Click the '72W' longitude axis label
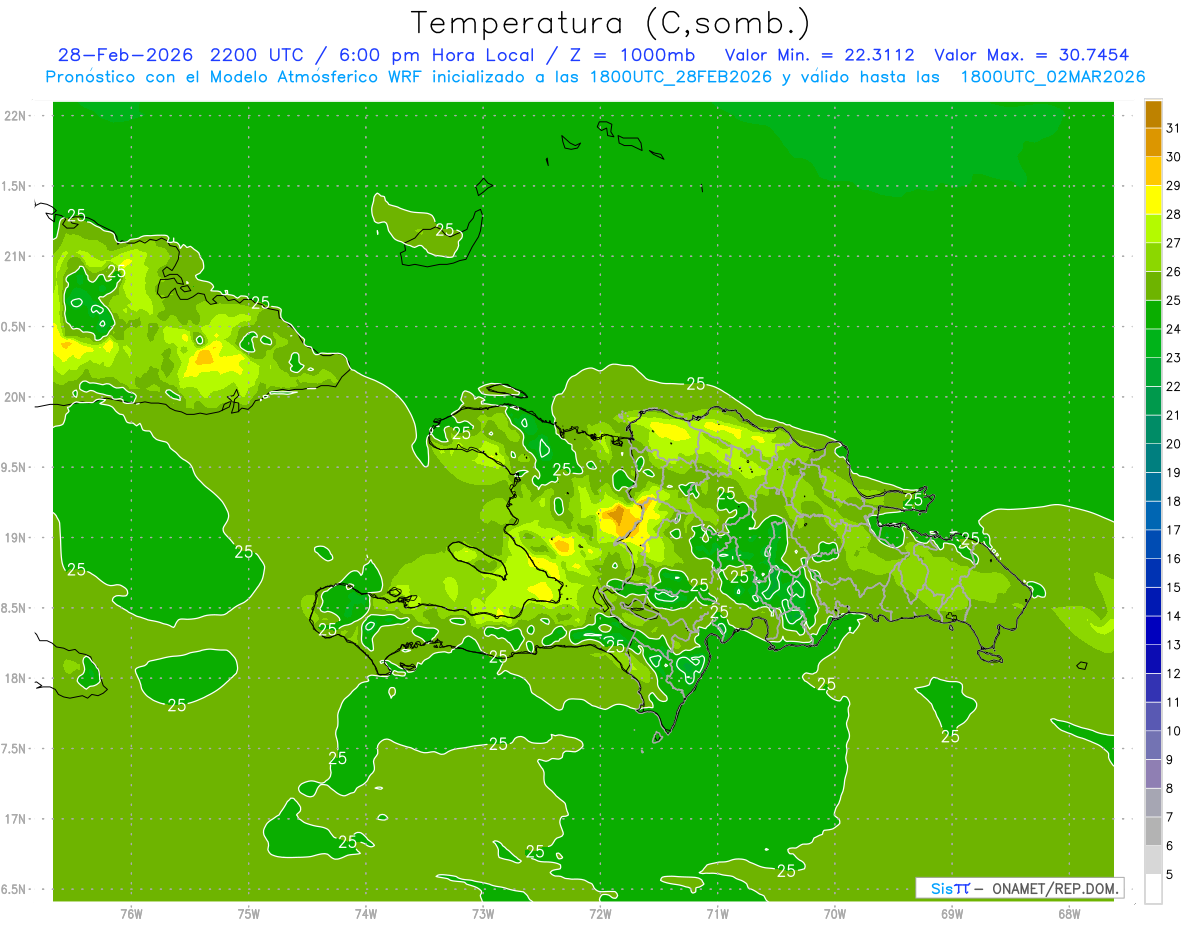 600,913
